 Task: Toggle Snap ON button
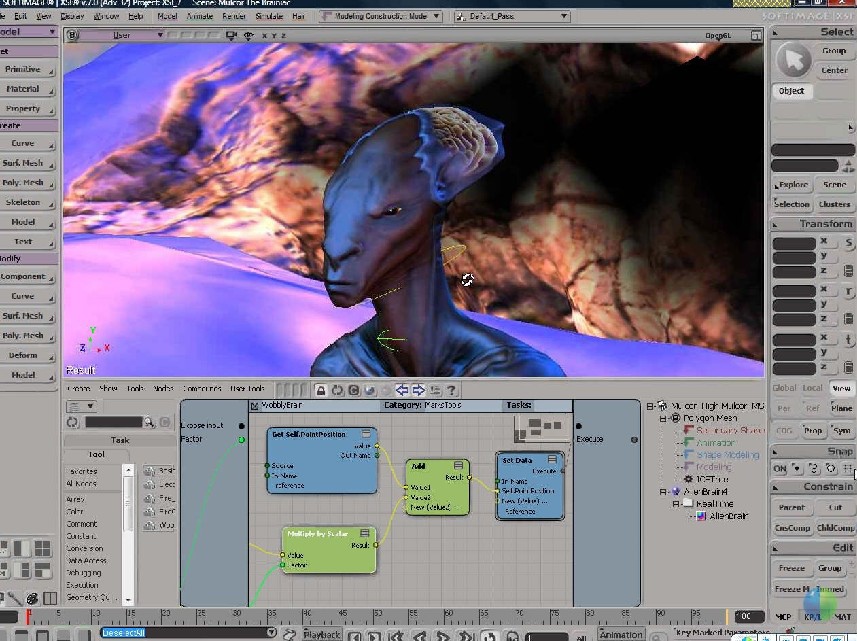point(780,468)
